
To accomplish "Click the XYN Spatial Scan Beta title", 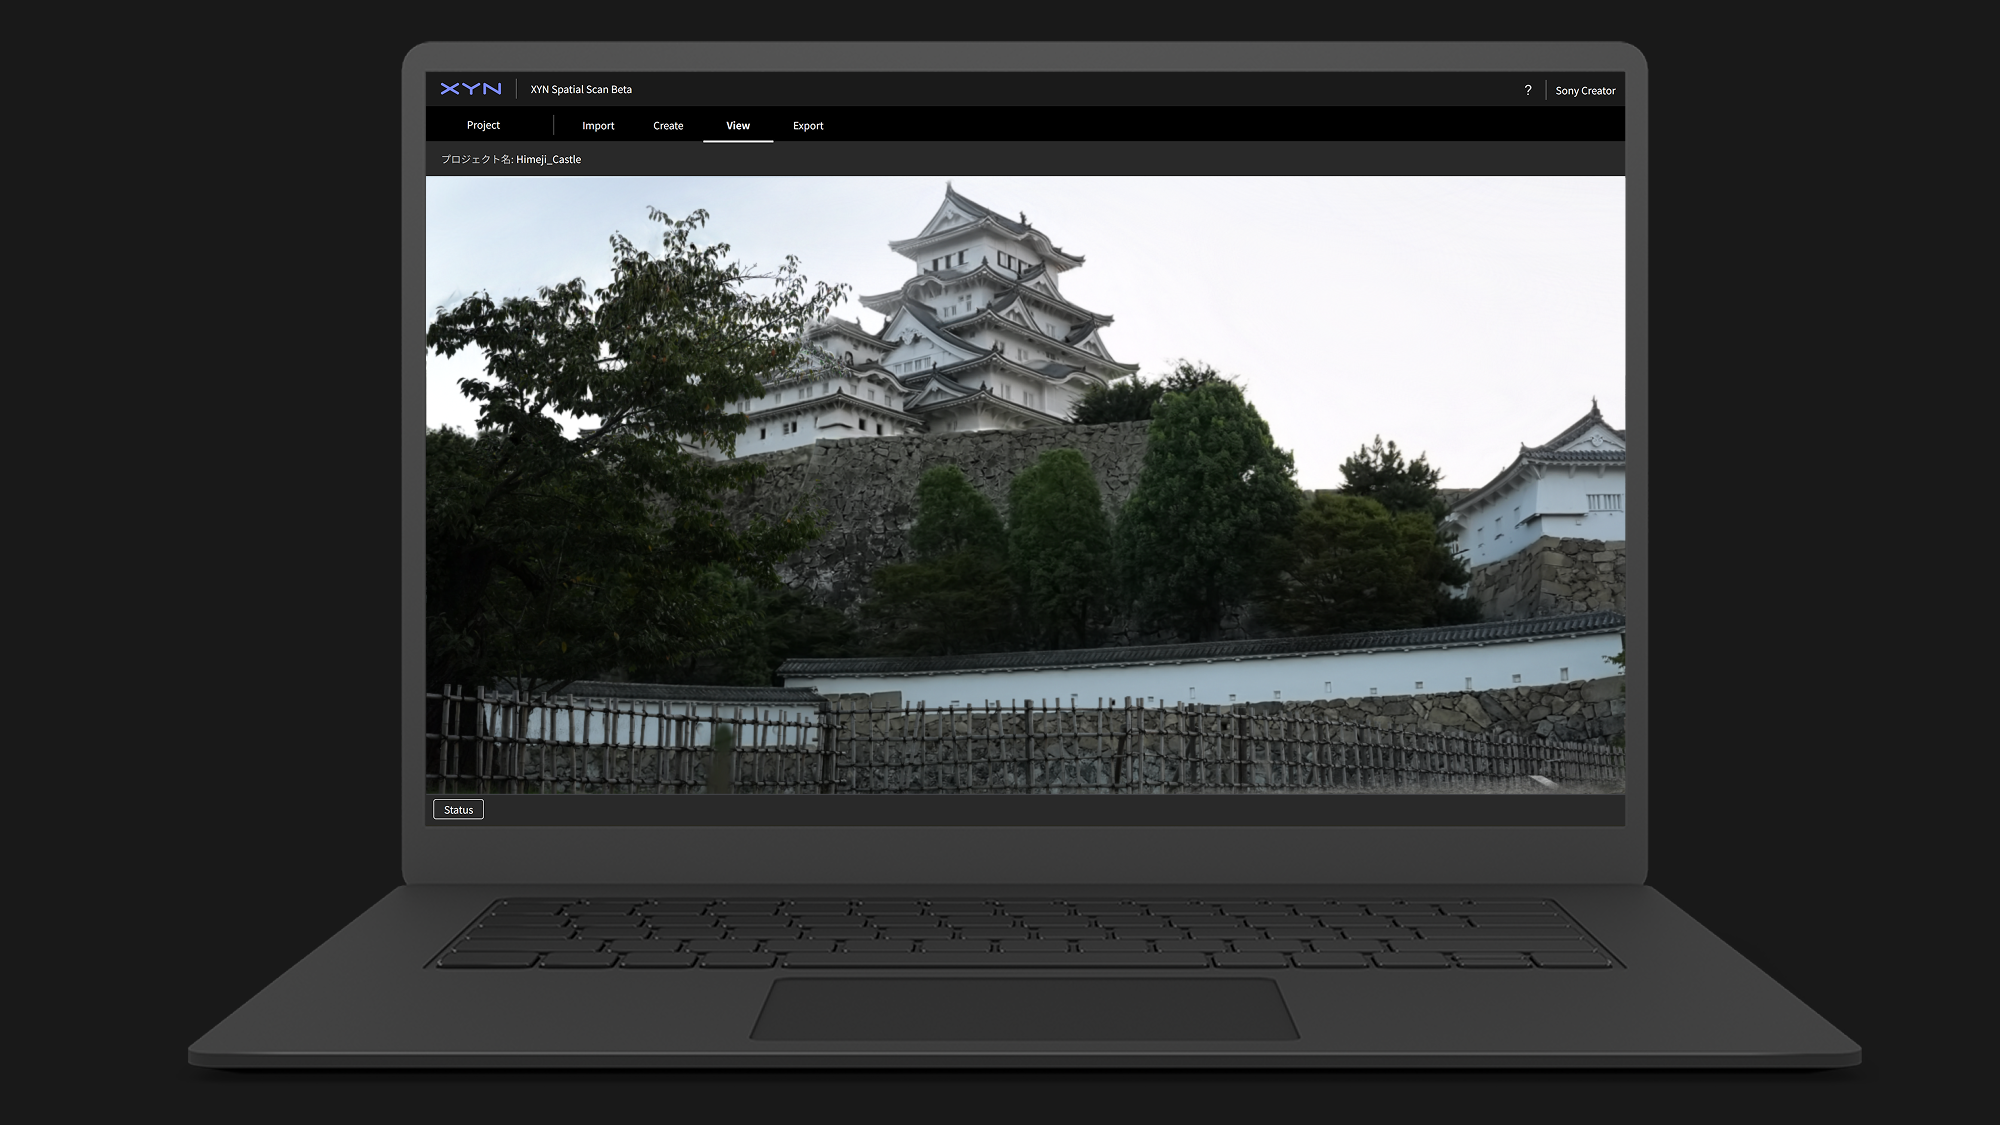I will point(581,89).
